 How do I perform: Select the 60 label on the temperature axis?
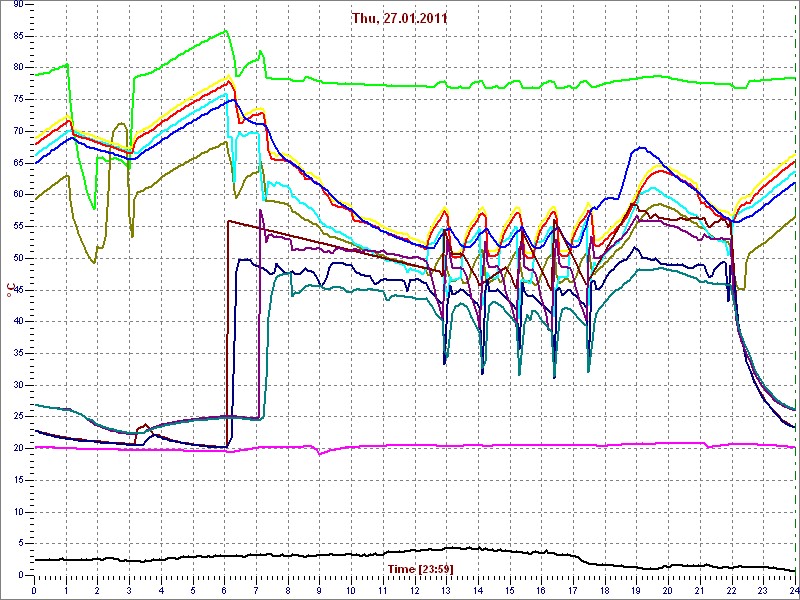click(x=18, y=194)
